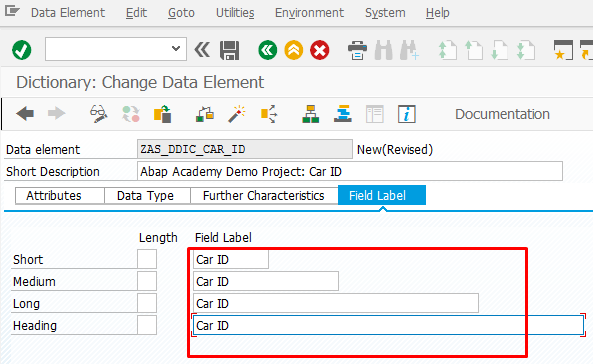Viewport: 593px width, 364px height.
Task: Save the data element with floppy icon
Action: click(230, 50)
